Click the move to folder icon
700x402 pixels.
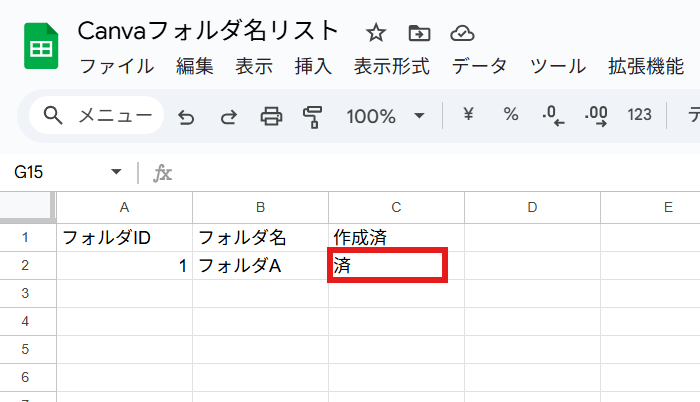click(x=419, y=33)
